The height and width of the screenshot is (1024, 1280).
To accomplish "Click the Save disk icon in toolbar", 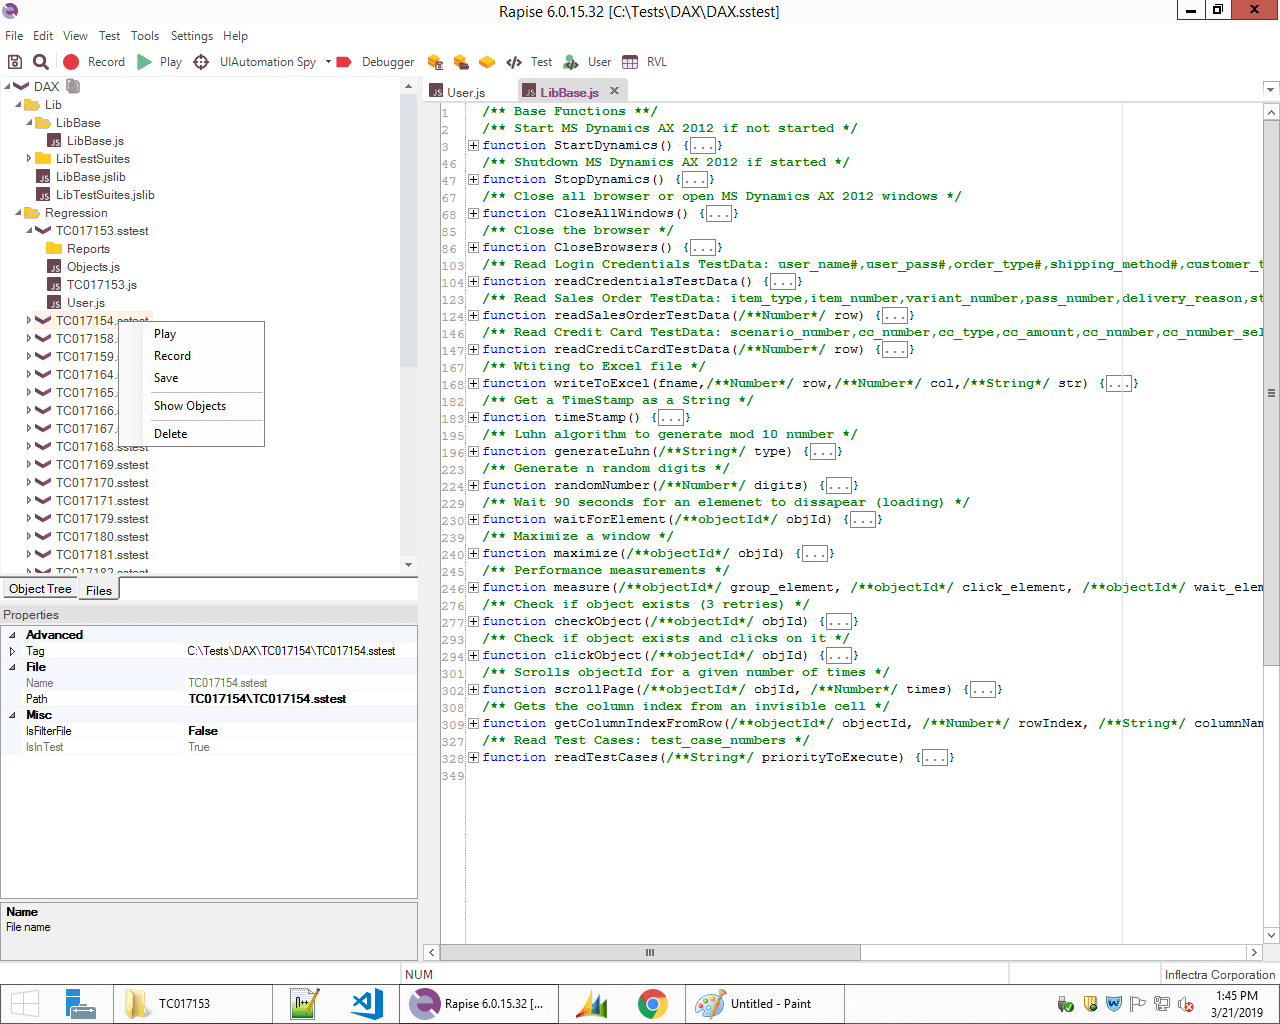I will tap(15, 62).
